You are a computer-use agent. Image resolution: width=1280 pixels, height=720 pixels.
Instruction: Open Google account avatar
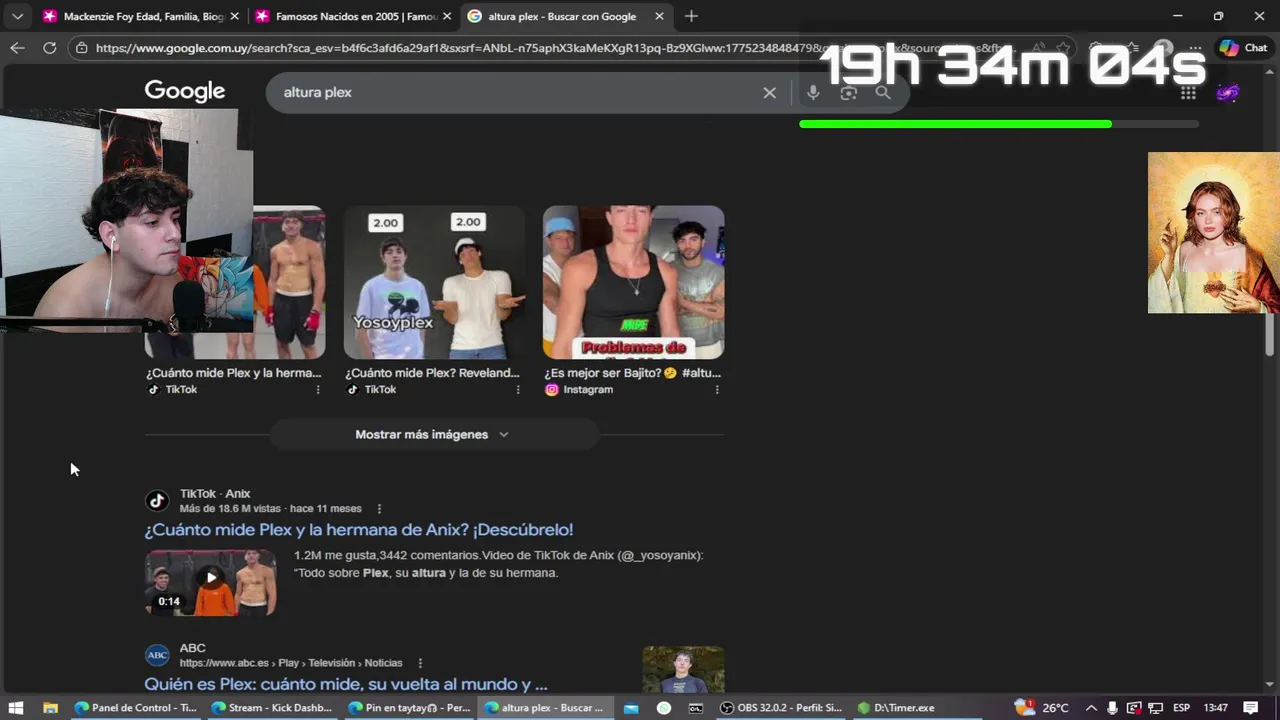(1228, 92)
